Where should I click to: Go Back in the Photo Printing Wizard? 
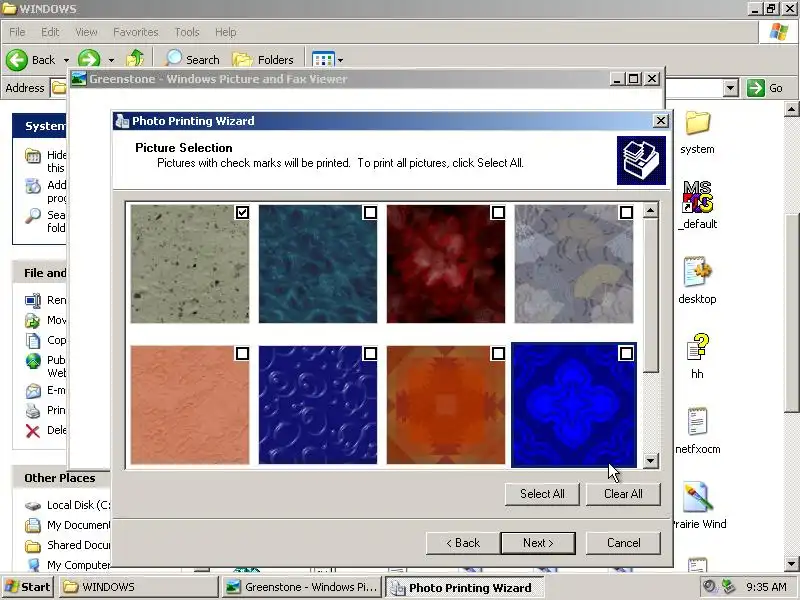[x=463, y=543]
